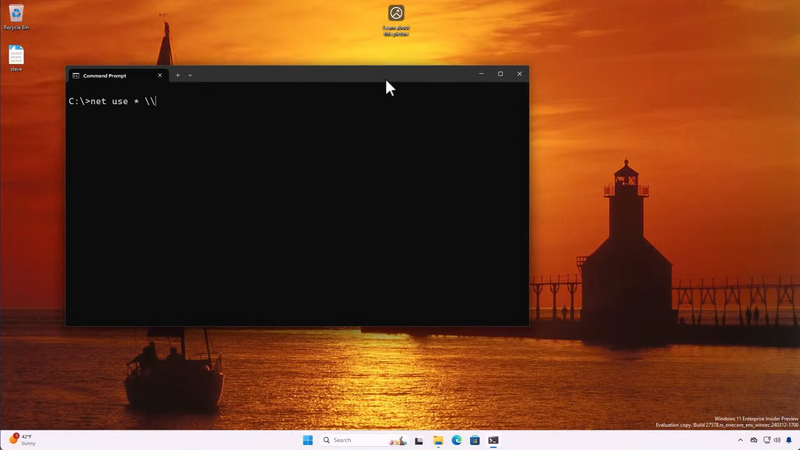This screenshot has width=800, height=450.
Task: Click the volume icon in system tray
Action: [777, 440]
